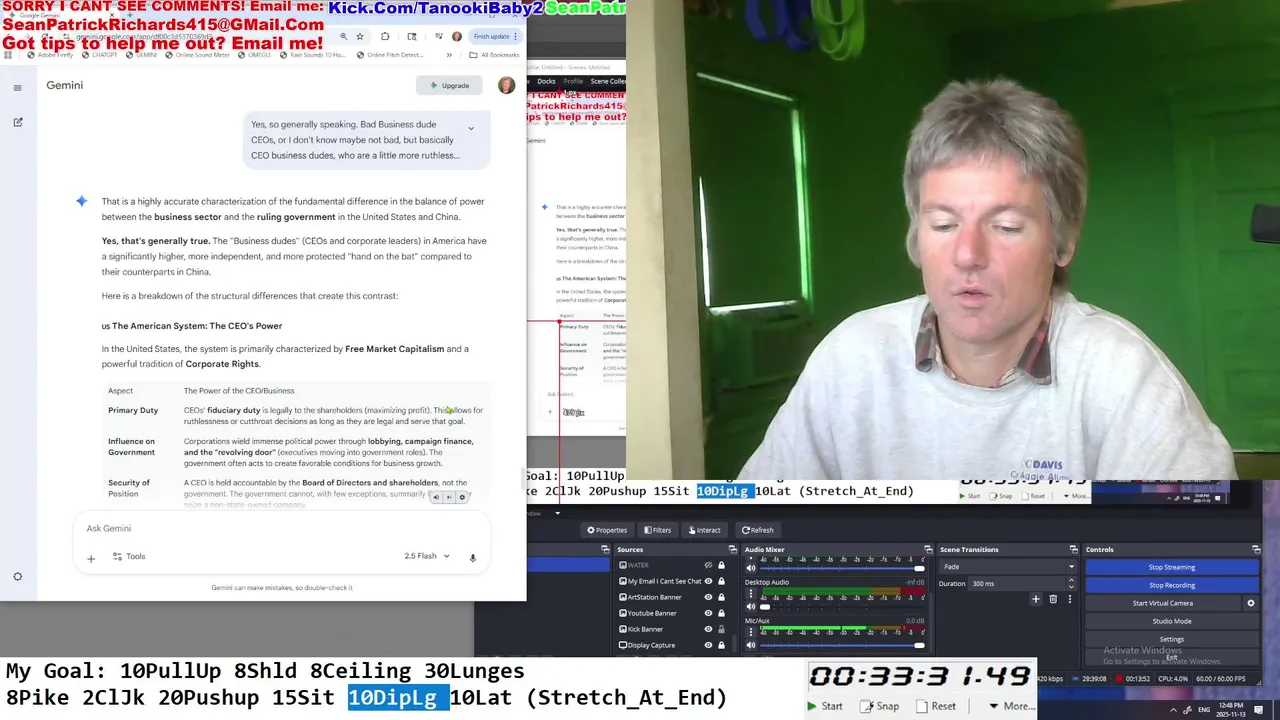Hide the Kick Banner source

coord(708,629)
